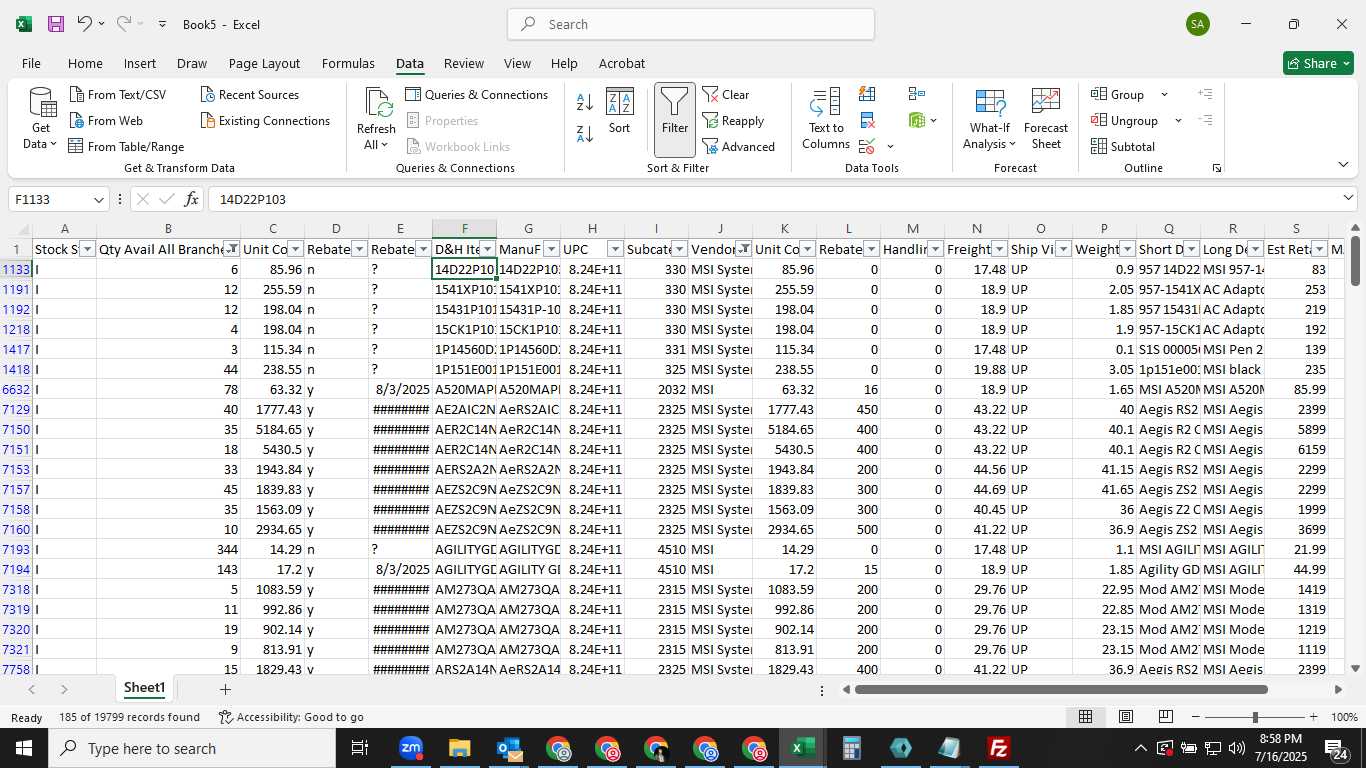Open the Freight column filter dropdown
Image resolution: width=1366 pixels, height=768 pixels.
(999, 249)
